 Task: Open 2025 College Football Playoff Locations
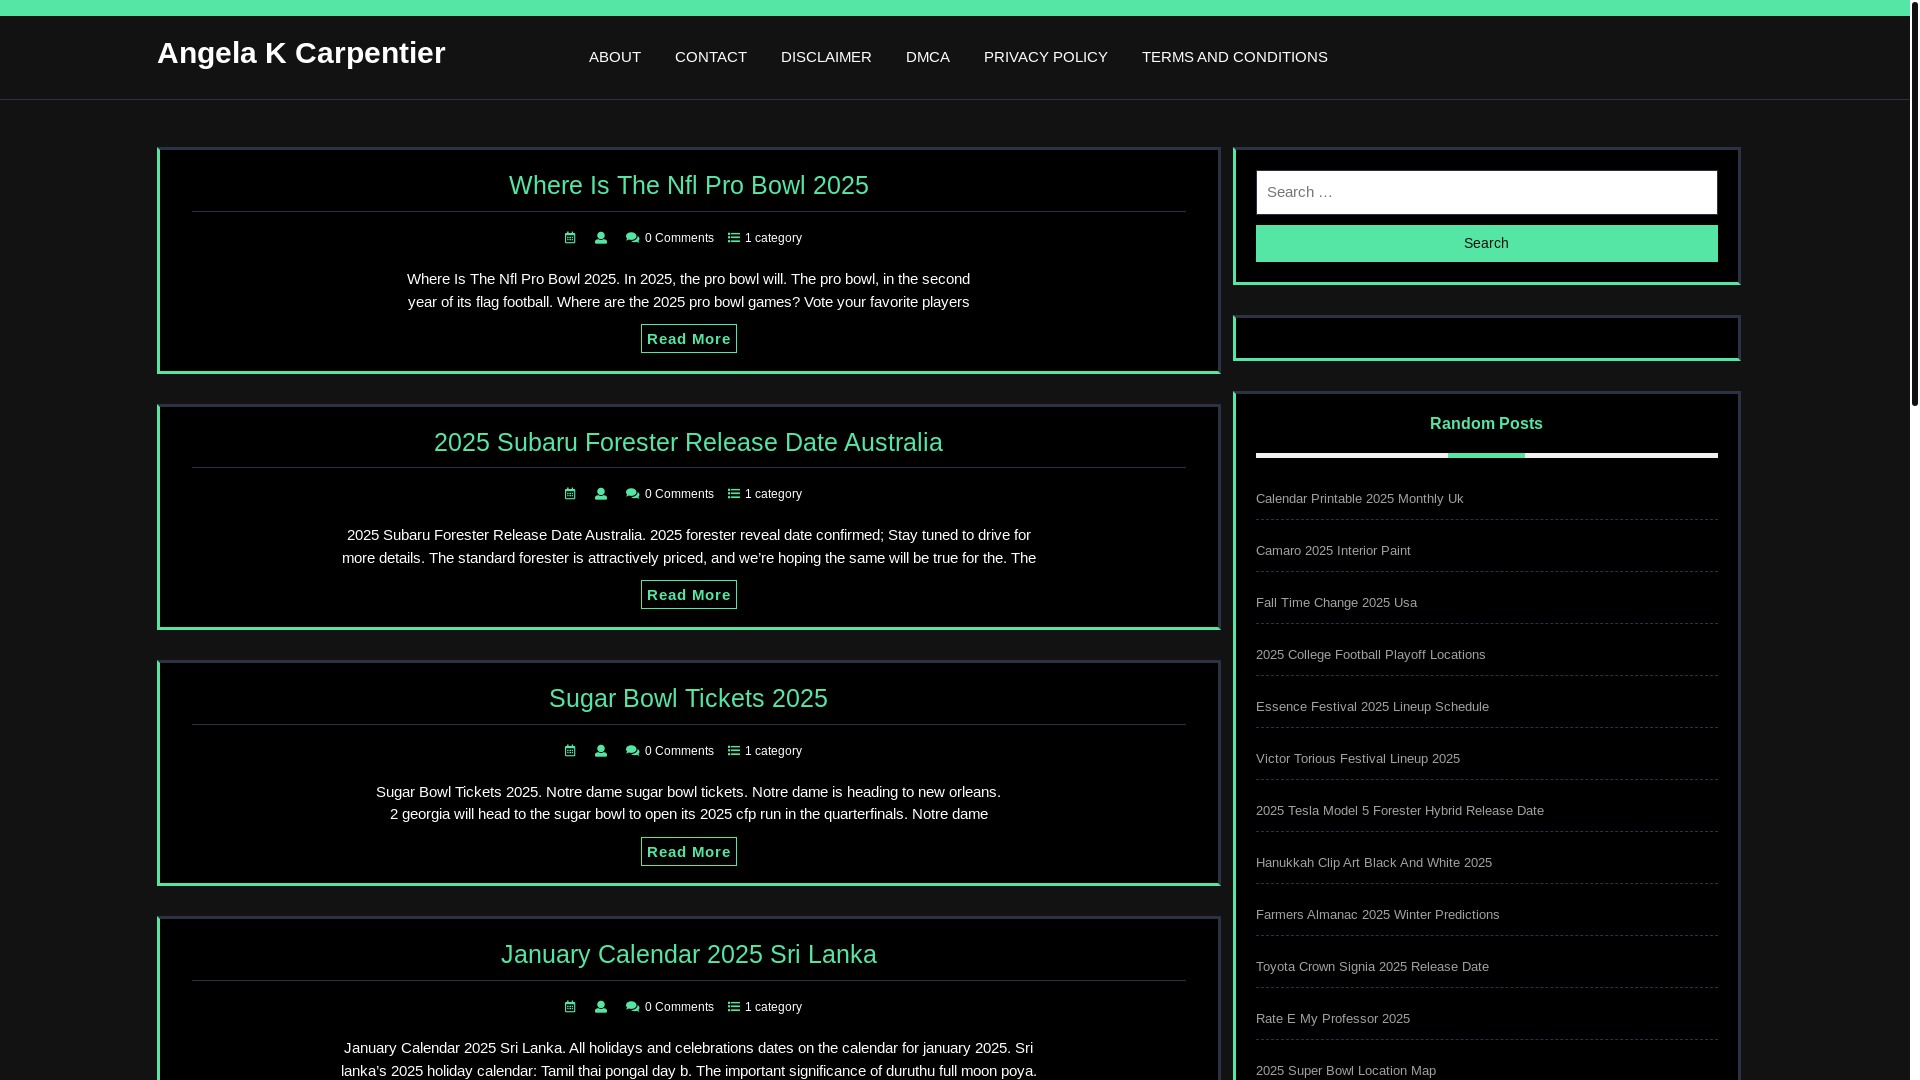[x=1370, y=655]
